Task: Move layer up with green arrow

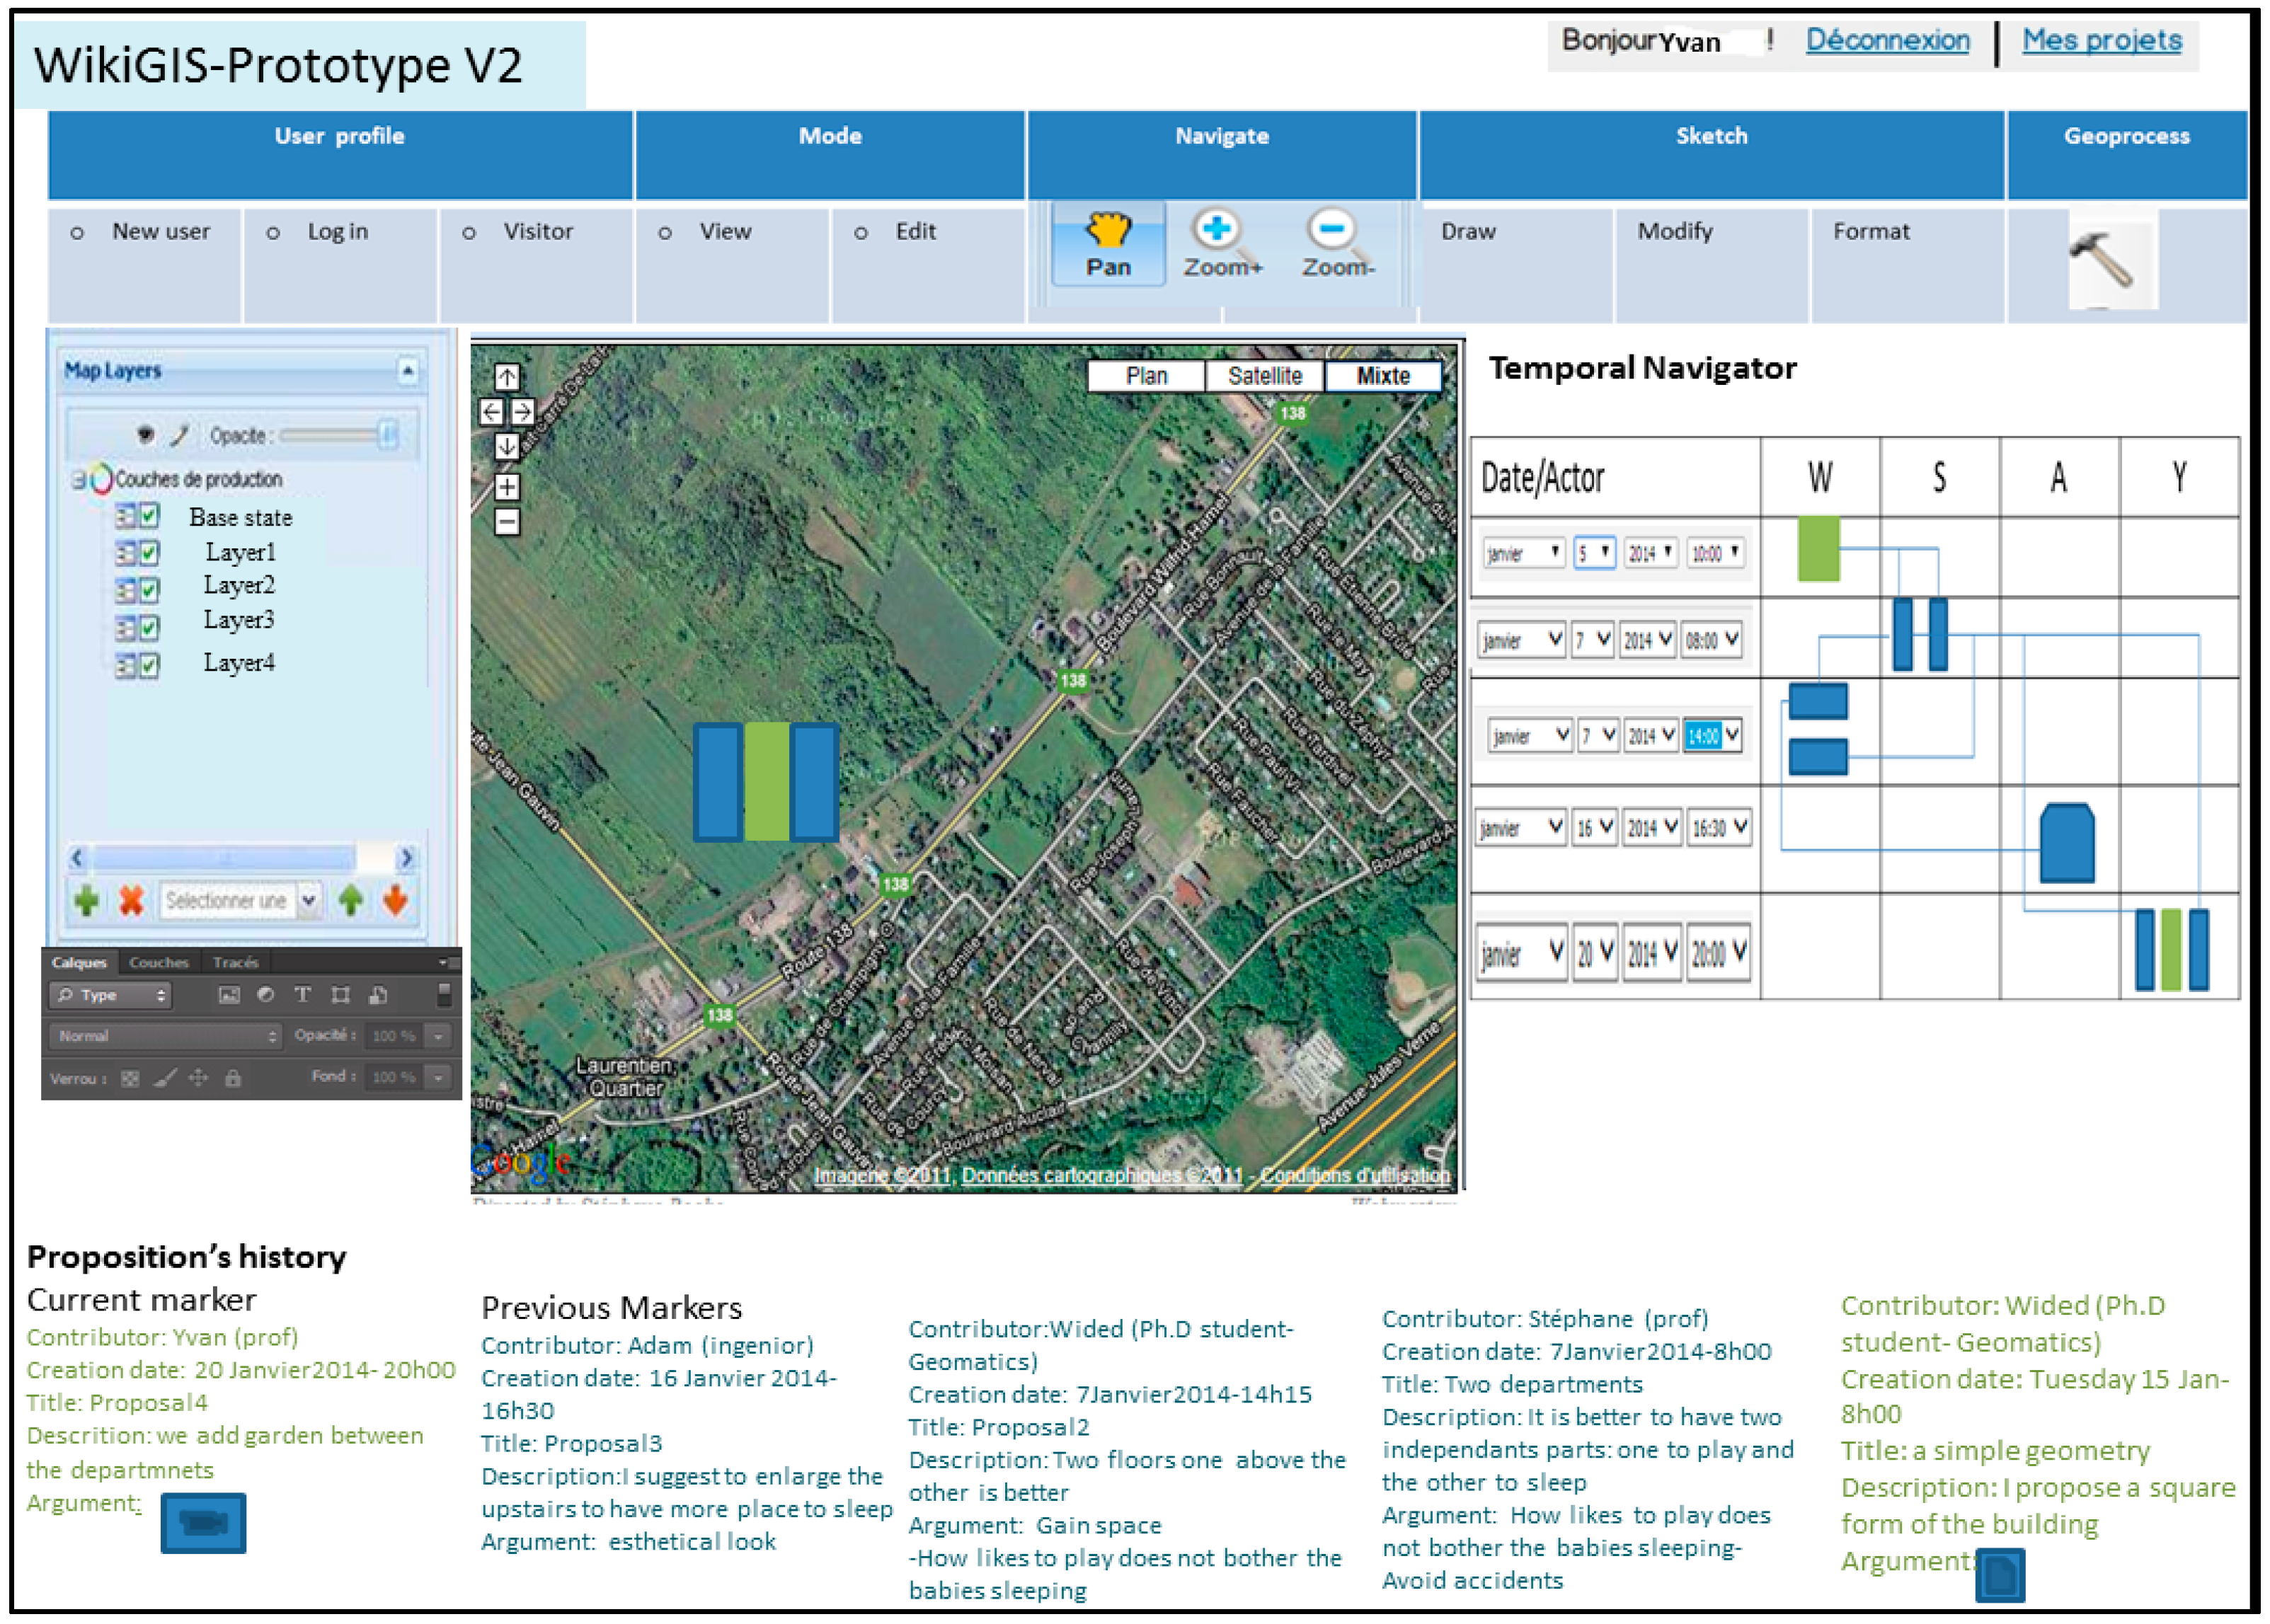Action: [350, 900]
